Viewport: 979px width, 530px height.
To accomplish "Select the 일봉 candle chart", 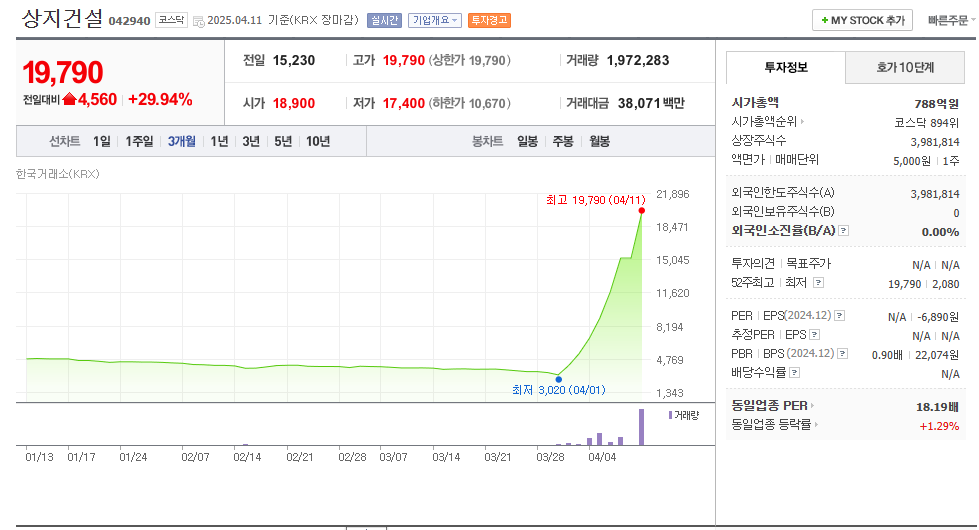I will [528, 142].
